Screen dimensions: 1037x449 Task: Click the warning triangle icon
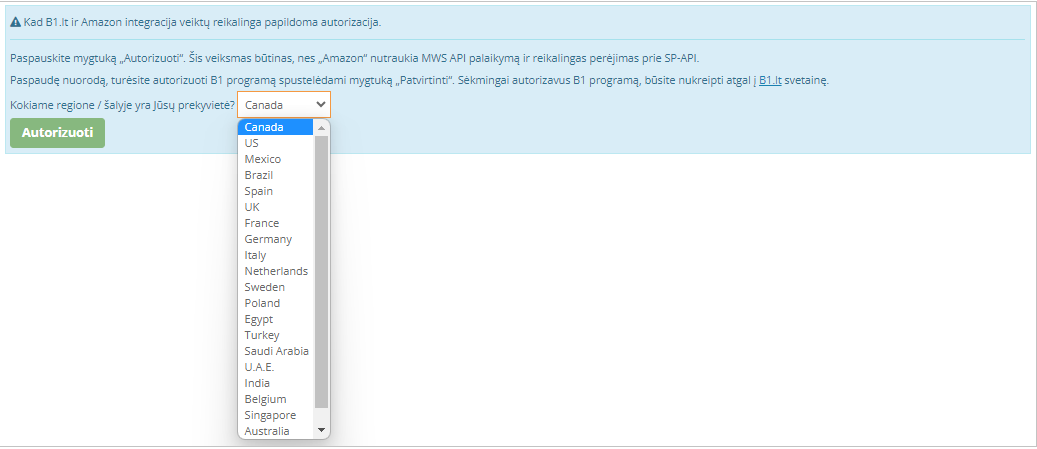(x=15, y=22)
